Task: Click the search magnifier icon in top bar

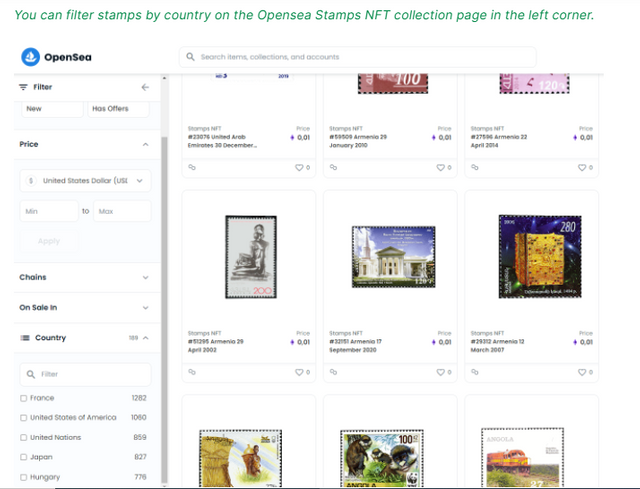Action: click(x=190, y=57)
